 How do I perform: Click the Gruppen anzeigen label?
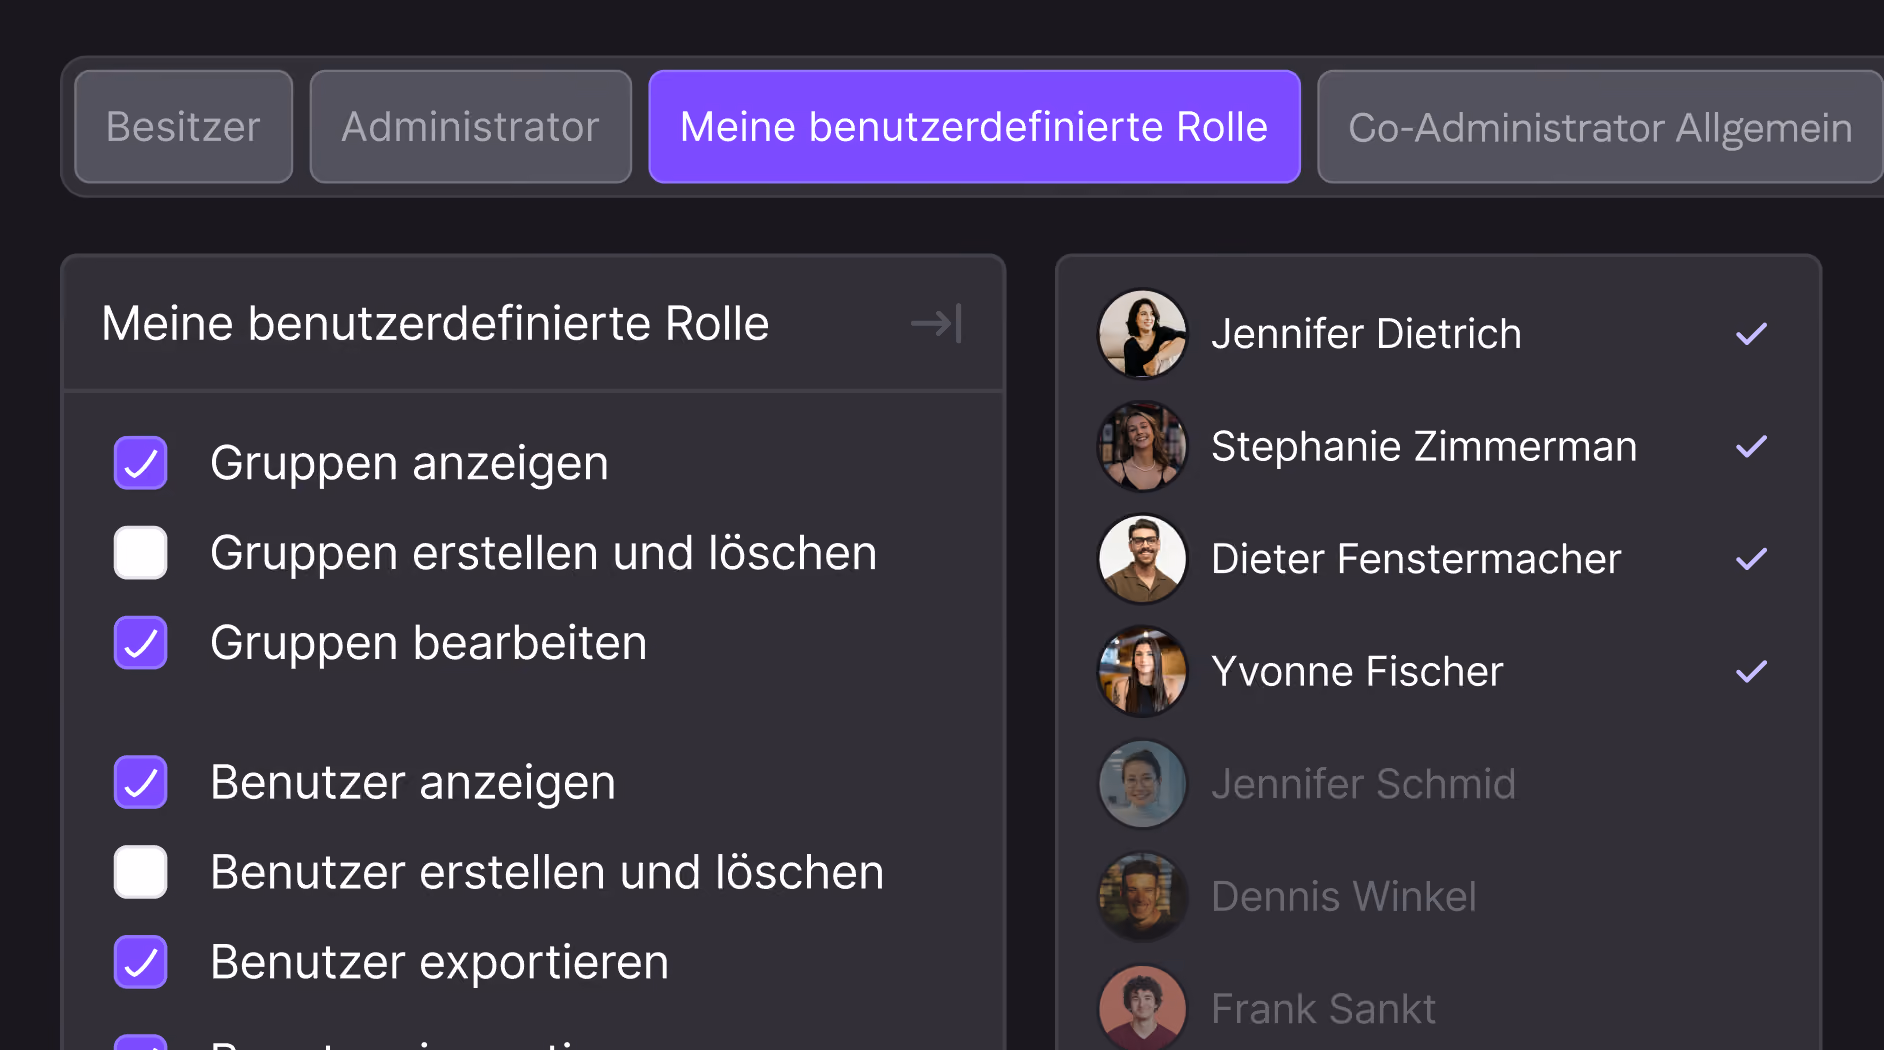409,463
